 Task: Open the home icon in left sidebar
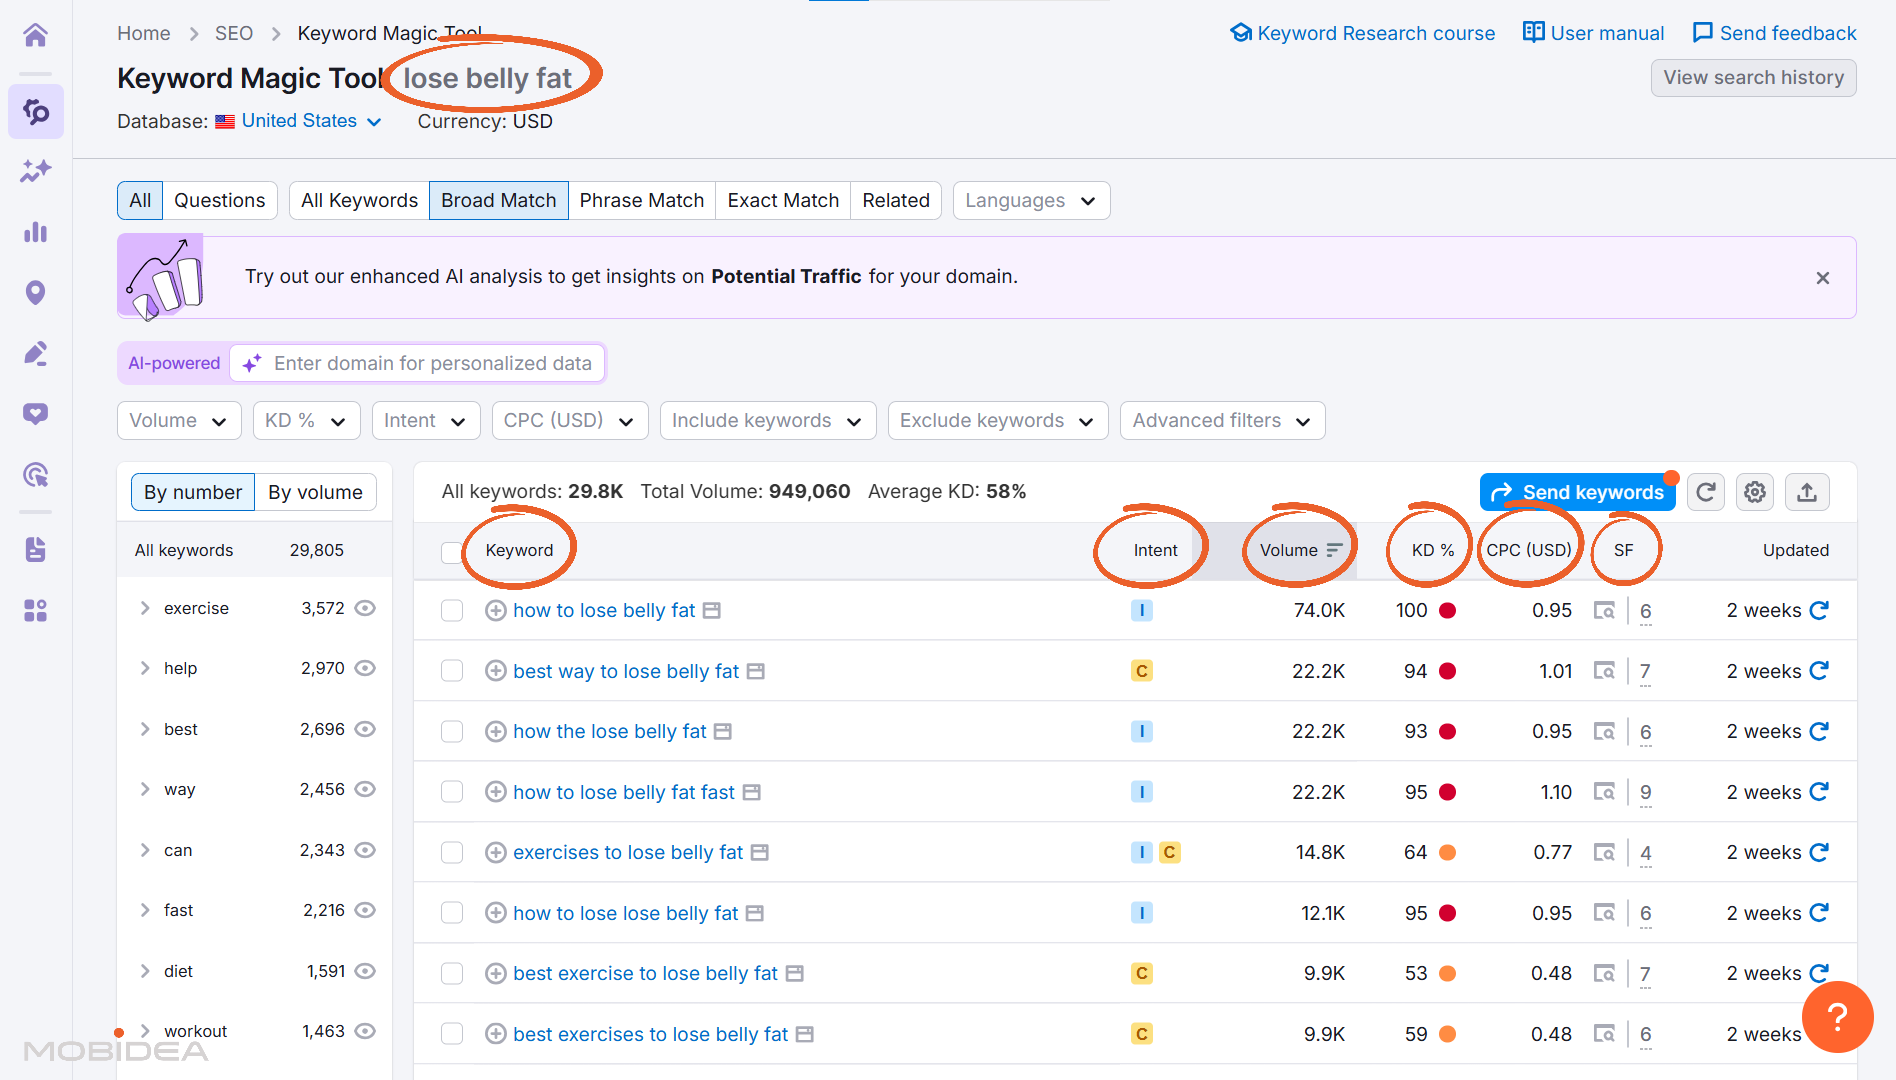[36, 36]
